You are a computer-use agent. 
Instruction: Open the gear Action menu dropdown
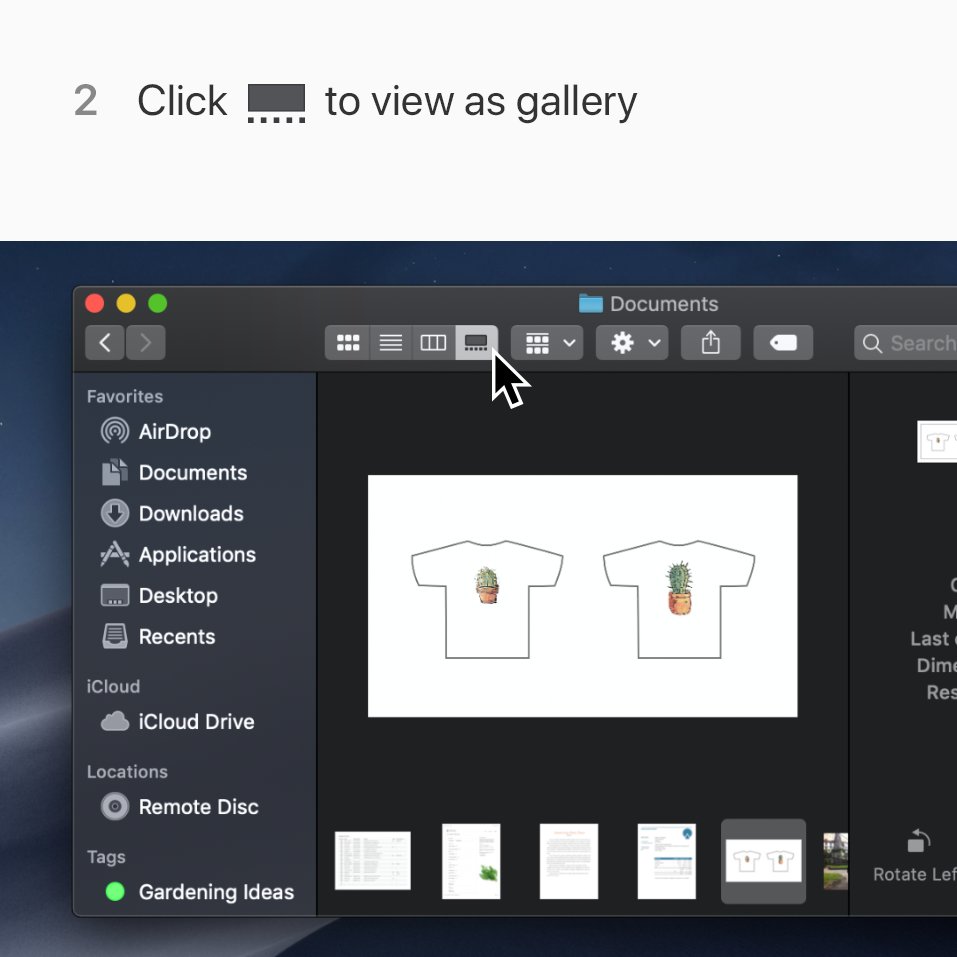click(632, 342)
